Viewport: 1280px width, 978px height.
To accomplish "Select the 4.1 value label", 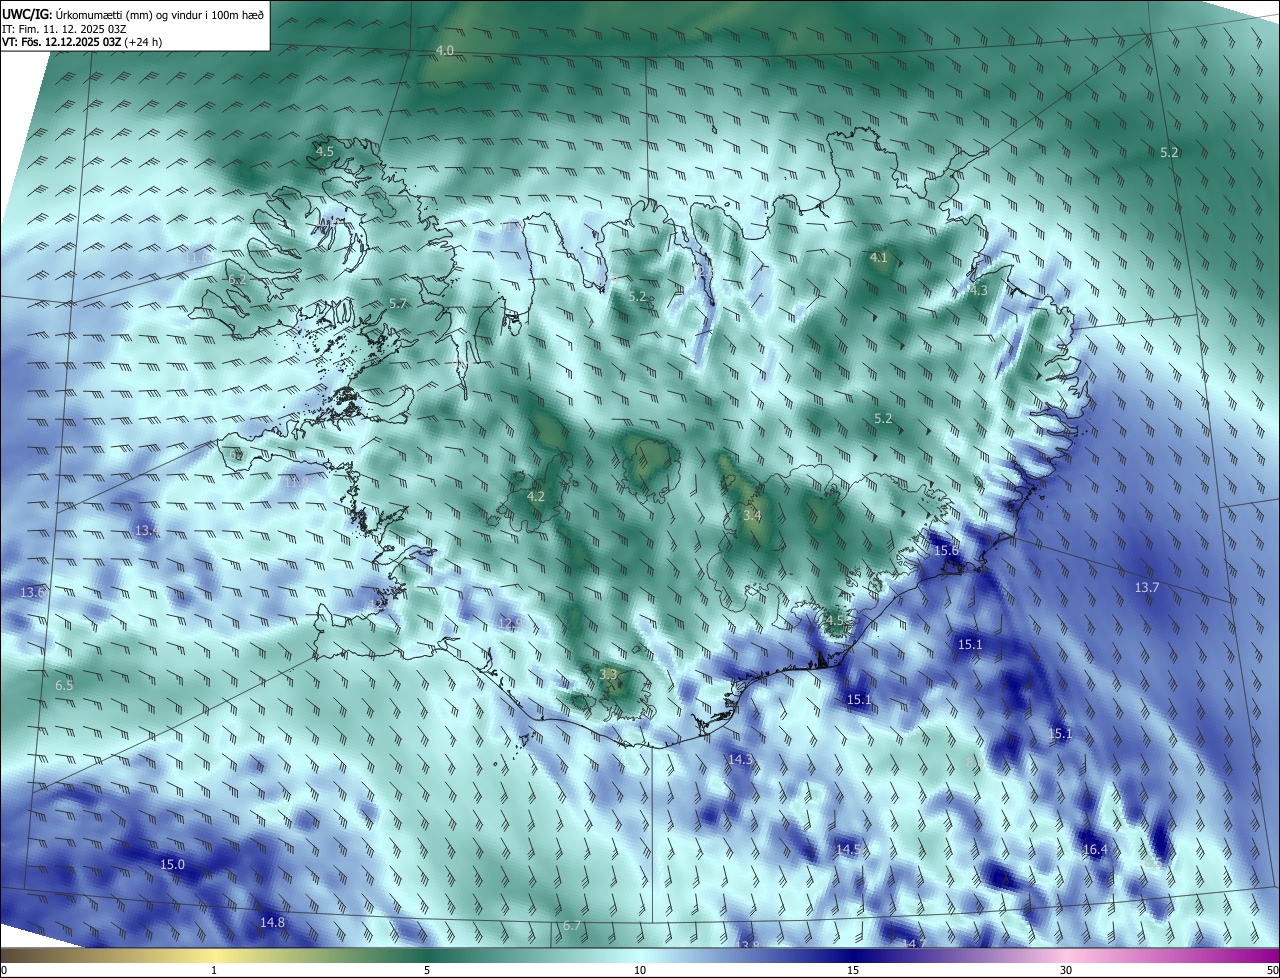I will pyautogui.click(x=878, y=257).
